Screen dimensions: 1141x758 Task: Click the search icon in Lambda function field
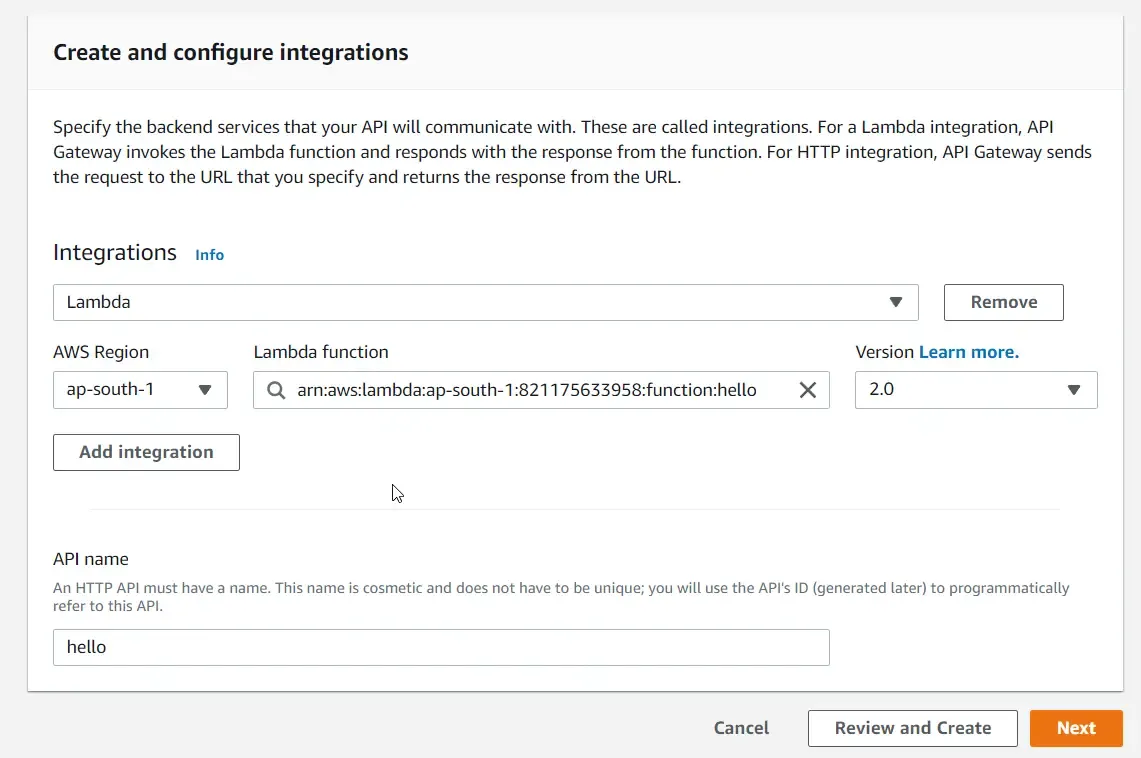275,390
